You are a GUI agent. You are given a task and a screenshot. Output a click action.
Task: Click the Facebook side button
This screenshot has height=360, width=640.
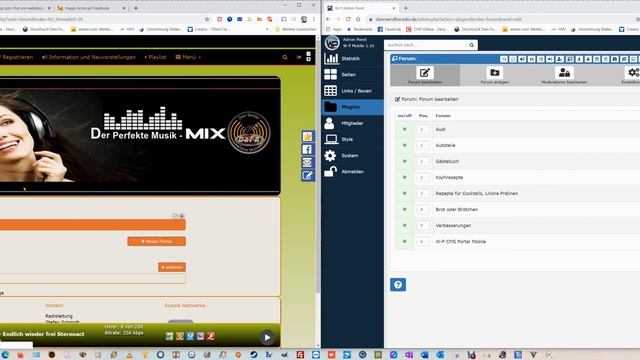[x=307, y=149]
